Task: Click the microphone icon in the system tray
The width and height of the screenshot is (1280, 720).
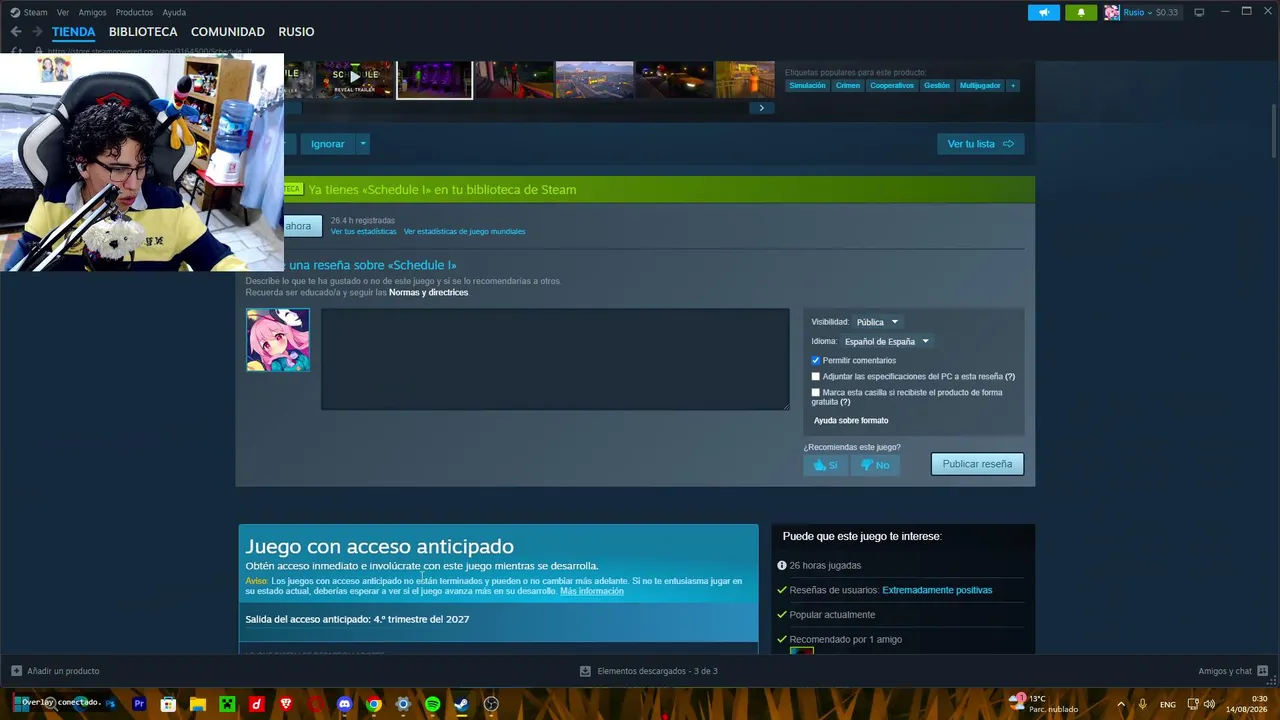Action: (1142, 704)
